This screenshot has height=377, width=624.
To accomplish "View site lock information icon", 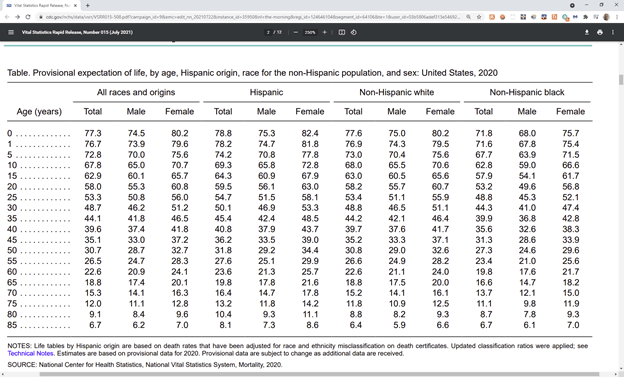I will (40, 17).
